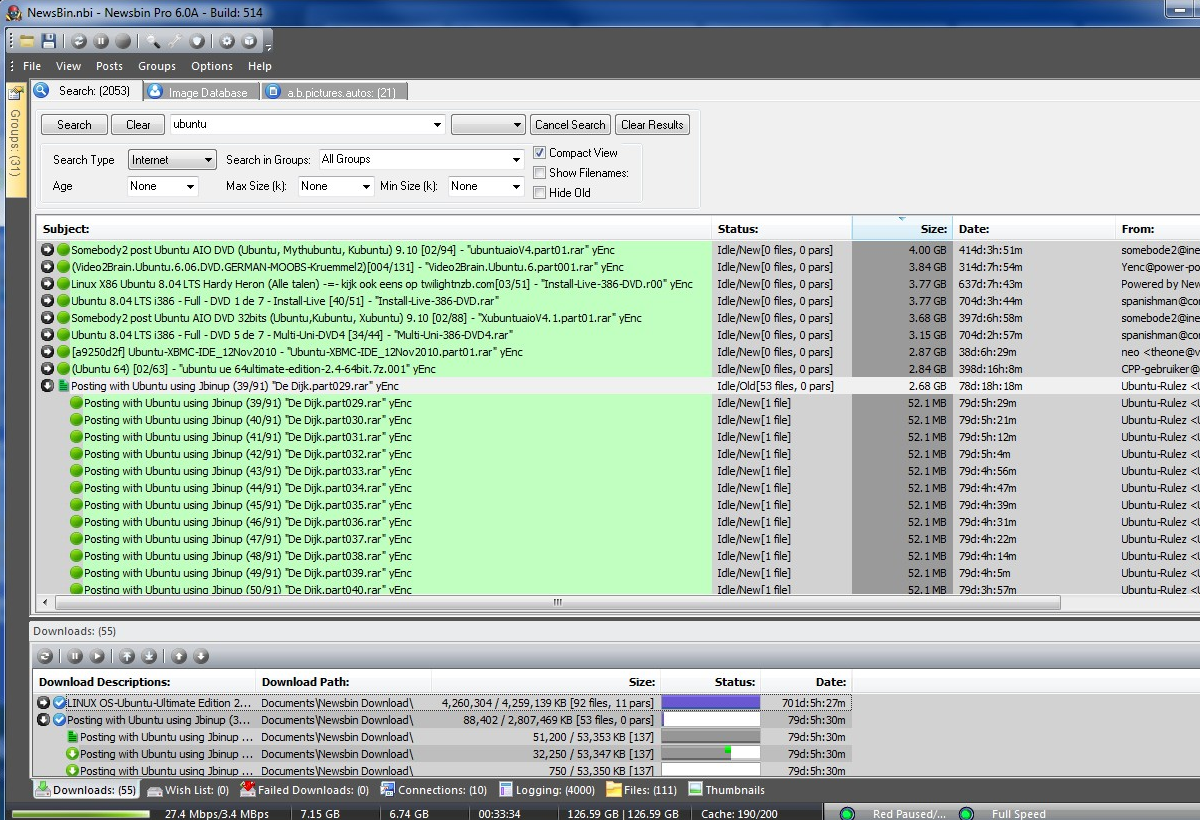
Task: Open the Help menu
Action: click(260, 66)
